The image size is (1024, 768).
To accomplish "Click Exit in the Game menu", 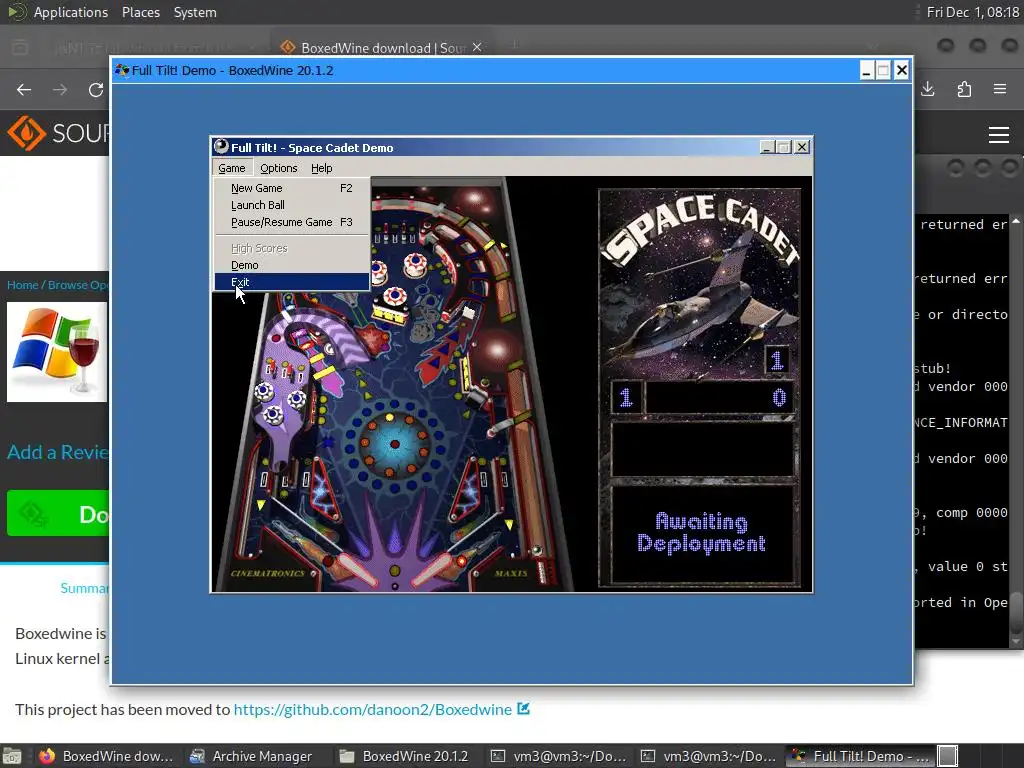I will [292, 282].
